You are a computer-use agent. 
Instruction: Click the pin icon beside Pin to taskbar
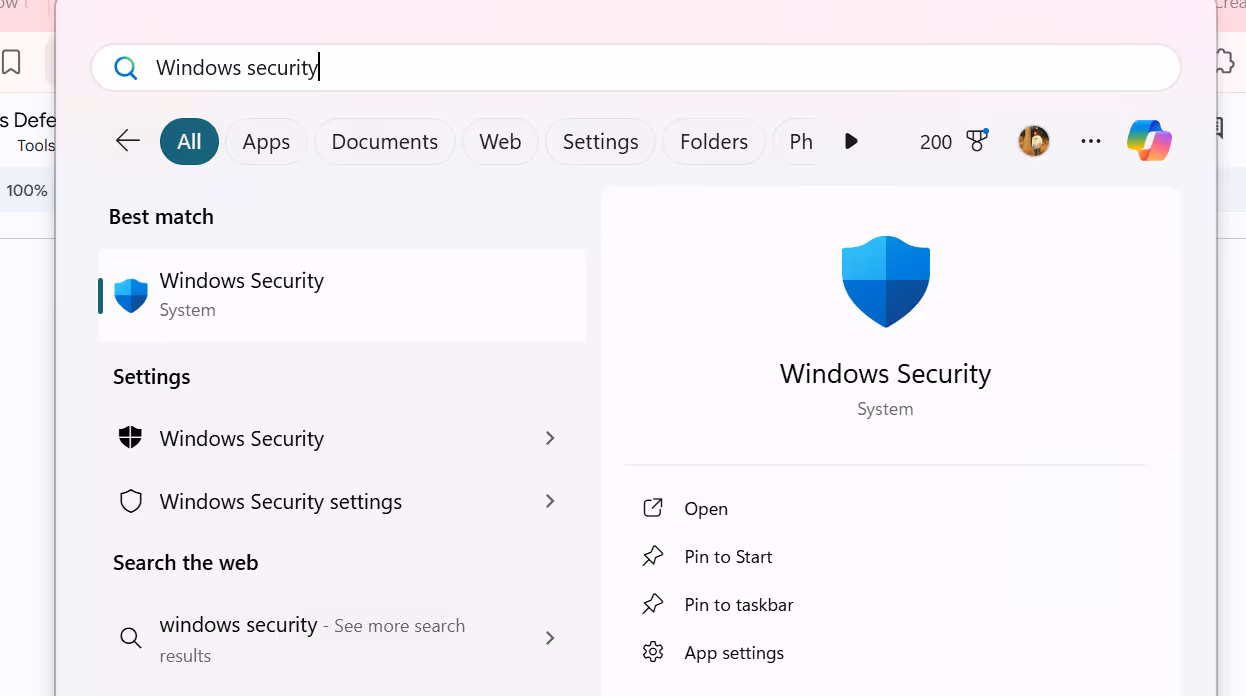point(653,604)
